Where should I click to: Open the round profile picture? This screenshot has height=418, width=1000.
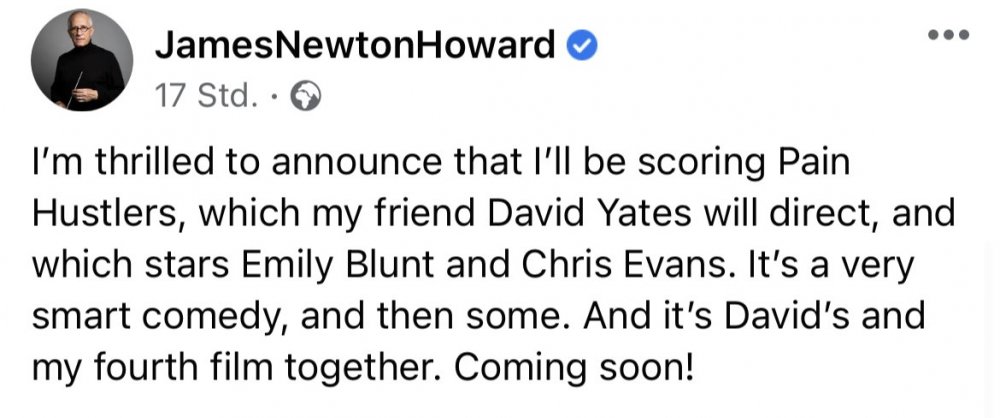tap(82, 60)
